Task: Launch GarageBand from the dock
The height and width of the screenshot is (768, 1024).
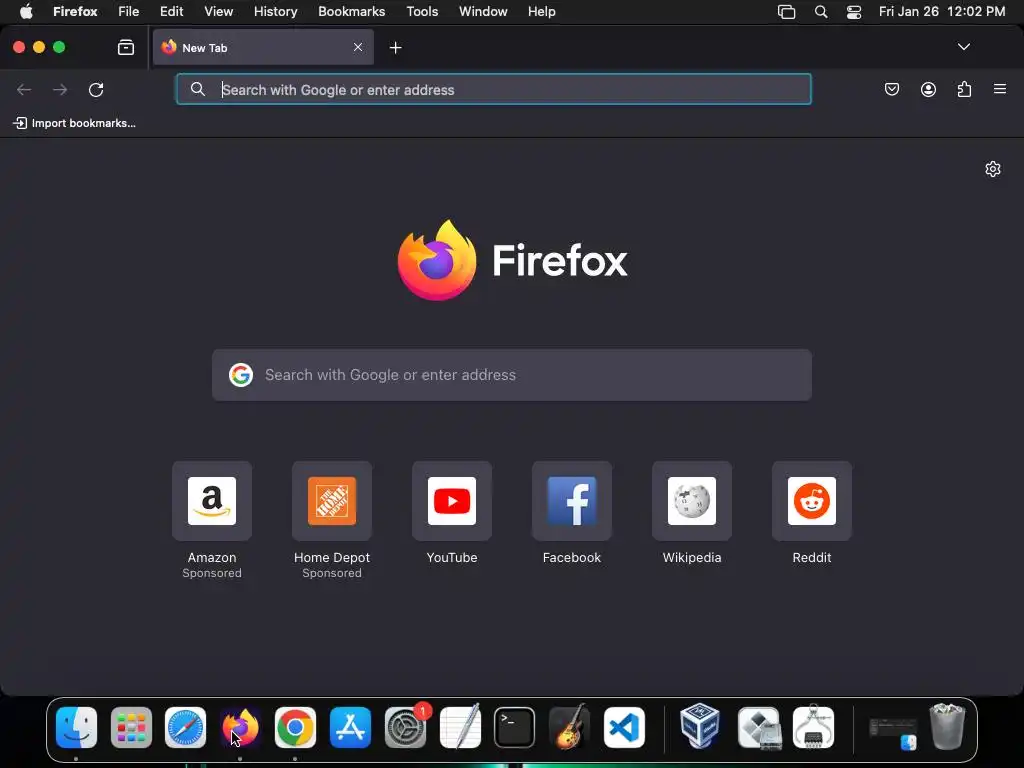Action: 569,726
